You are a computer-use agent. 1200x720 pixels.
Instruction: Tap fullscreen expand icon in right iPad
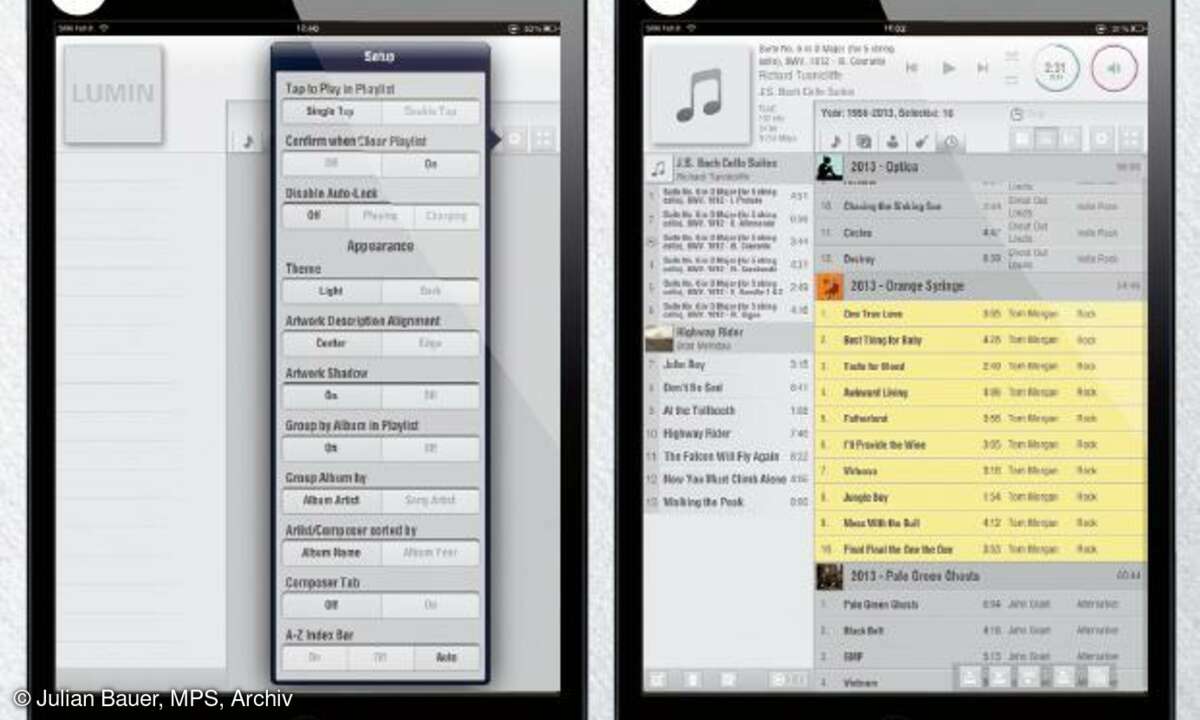[1132, 139]
